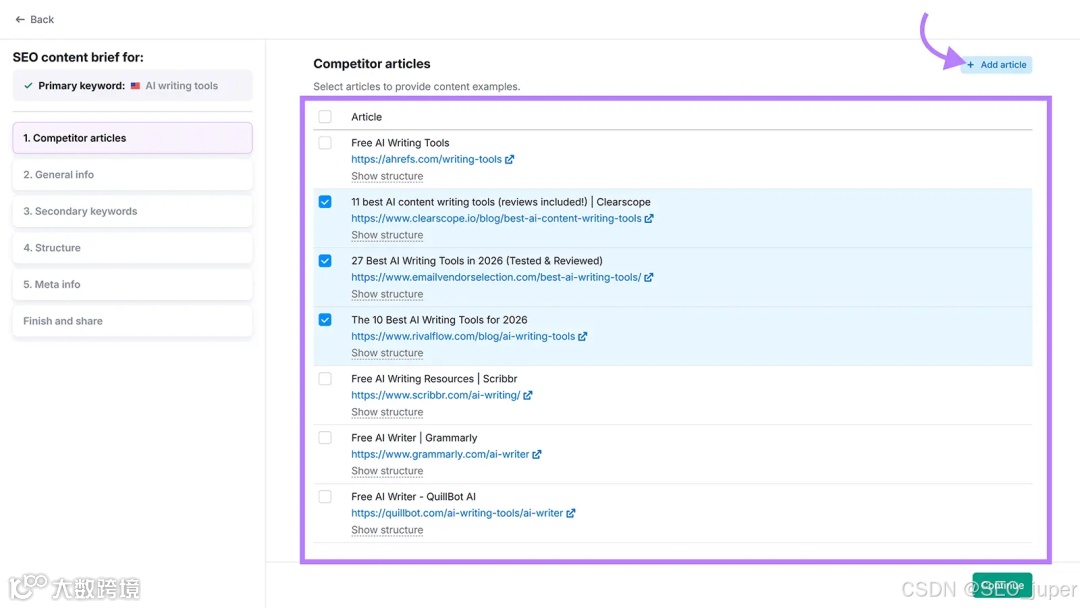The height and width of the screenshot is (608, 1080).
Task: Open the Scribbr ai-writing URL link
Action: pyautogui.click(x=435, y=396)
